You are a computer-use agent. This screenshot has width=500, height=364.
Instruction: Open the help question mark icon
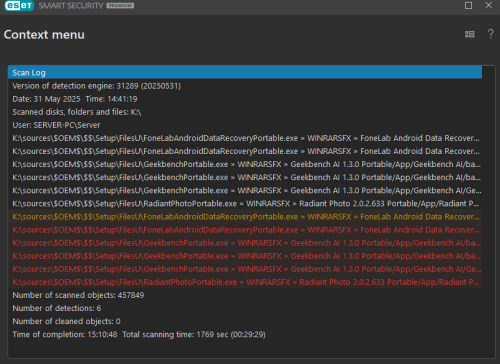point(490,34)
